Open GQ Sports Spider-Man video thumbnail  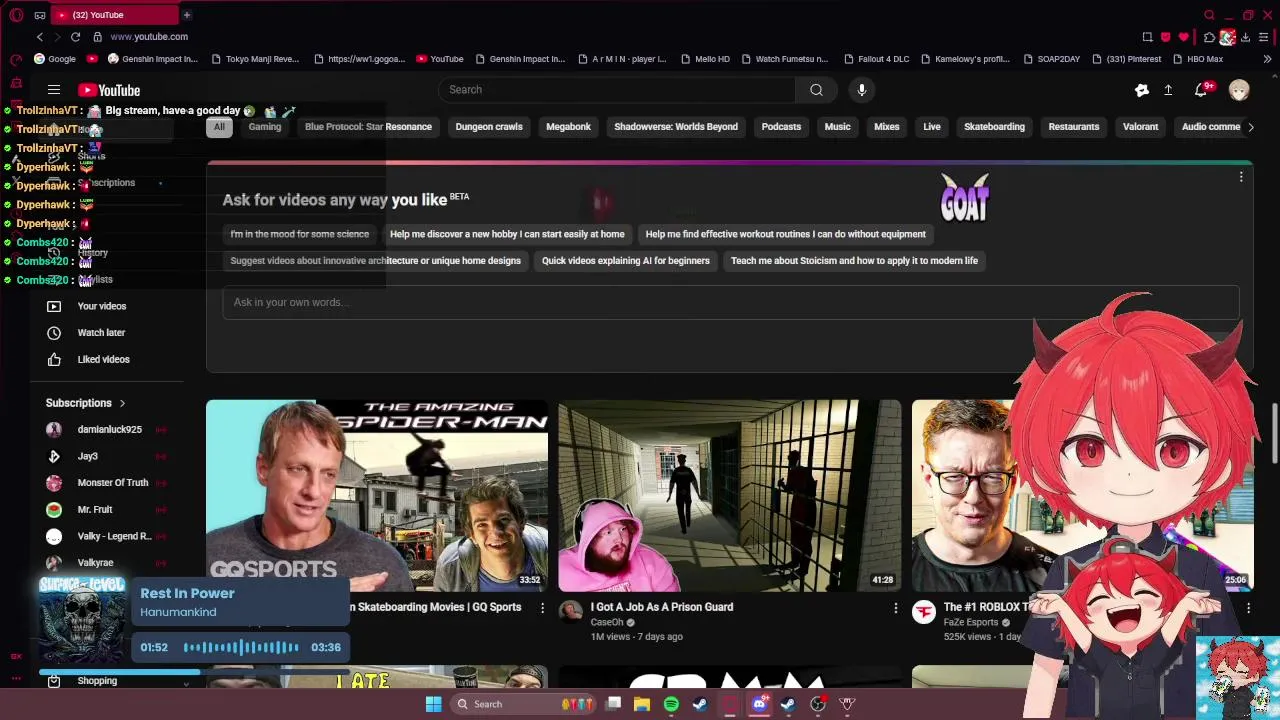tap(377, 496)
